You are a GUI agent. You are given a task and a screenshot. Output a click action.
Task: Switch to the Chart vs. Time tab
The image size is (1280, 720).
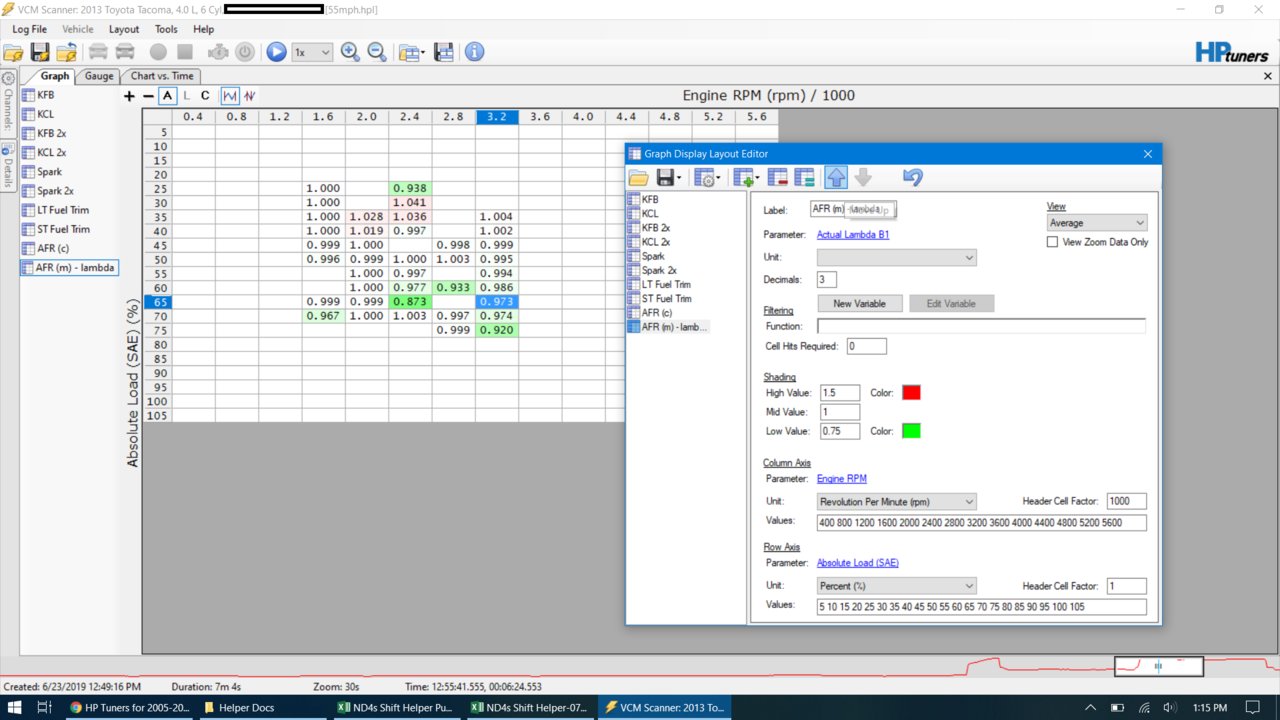[161, 76]
